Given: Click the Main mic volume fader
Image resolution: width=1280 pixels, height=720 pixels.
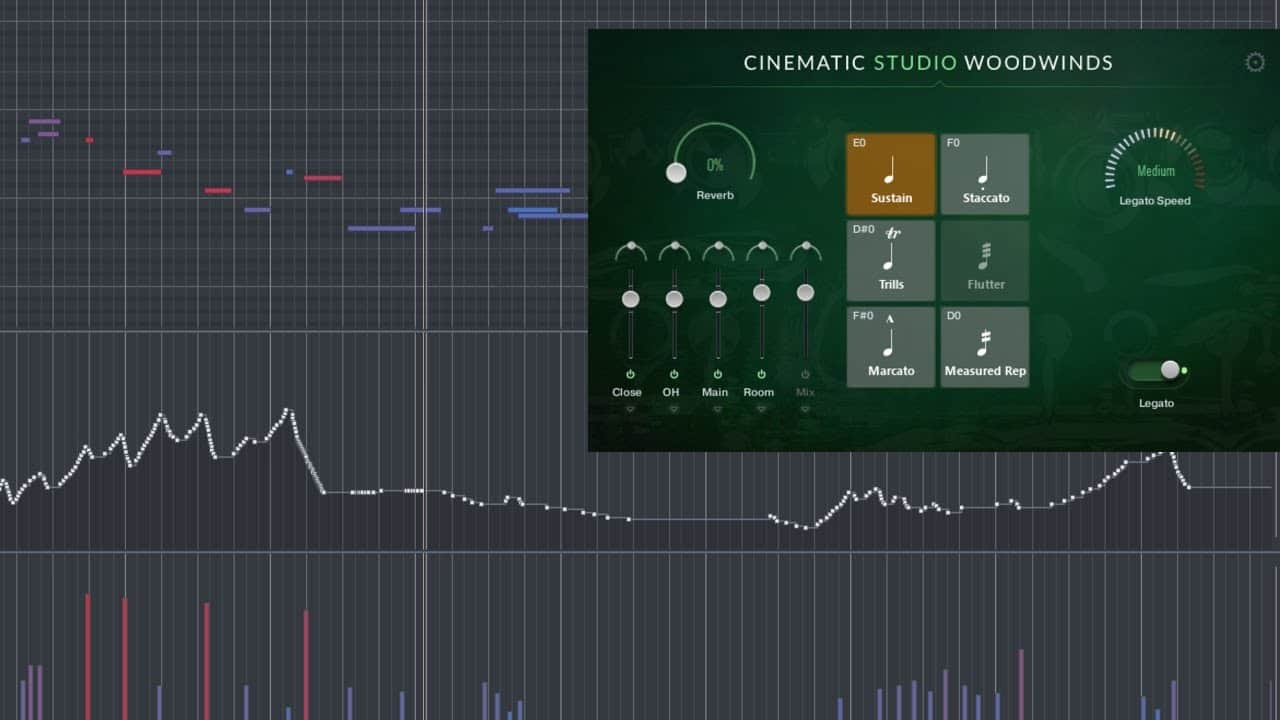Looking at the screenshot, I should 718,299.
